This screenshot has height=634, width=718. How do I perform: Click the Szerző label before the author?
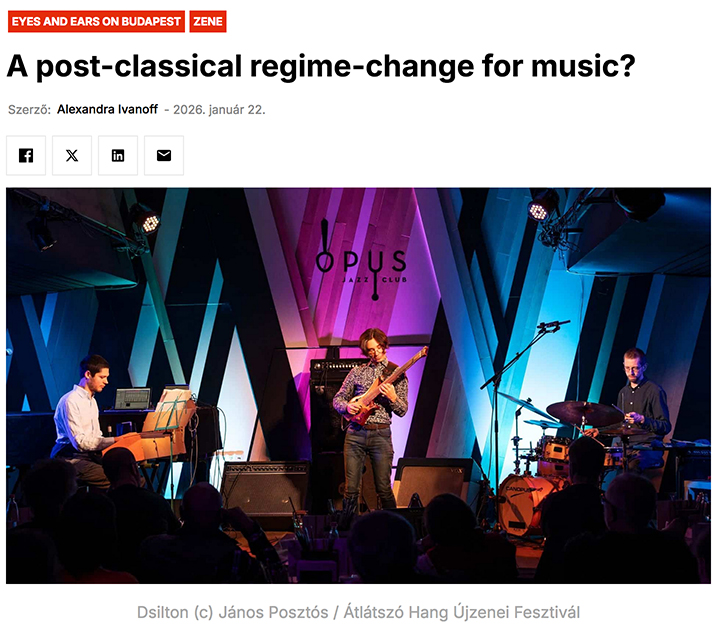[x=29, y=110]
